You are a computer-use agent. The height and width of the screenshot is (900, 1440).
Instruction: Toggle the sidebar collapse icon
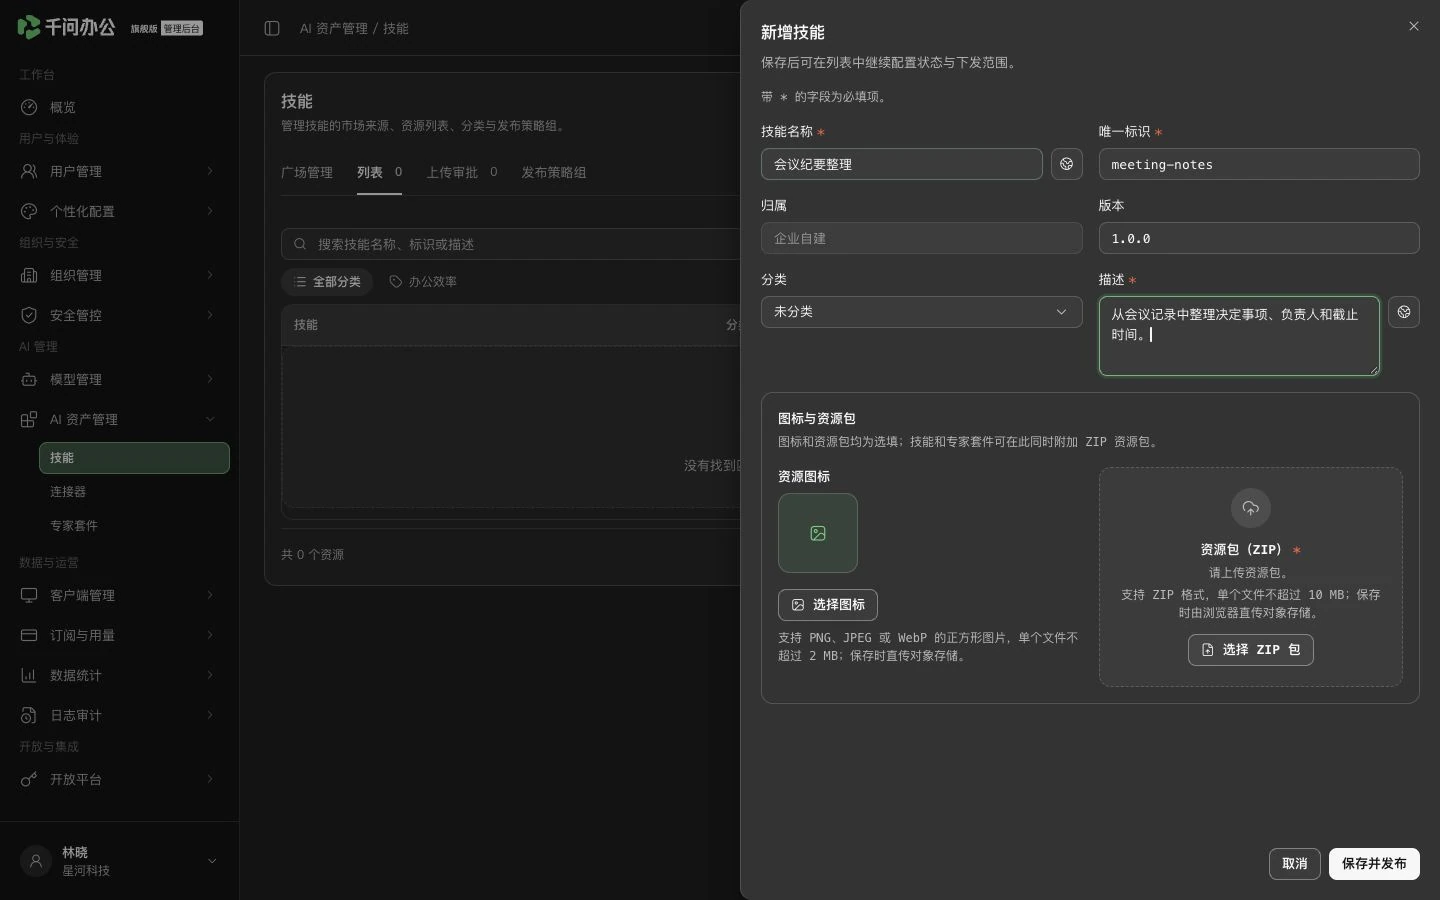pyautogui.click(x=272, y=28)
